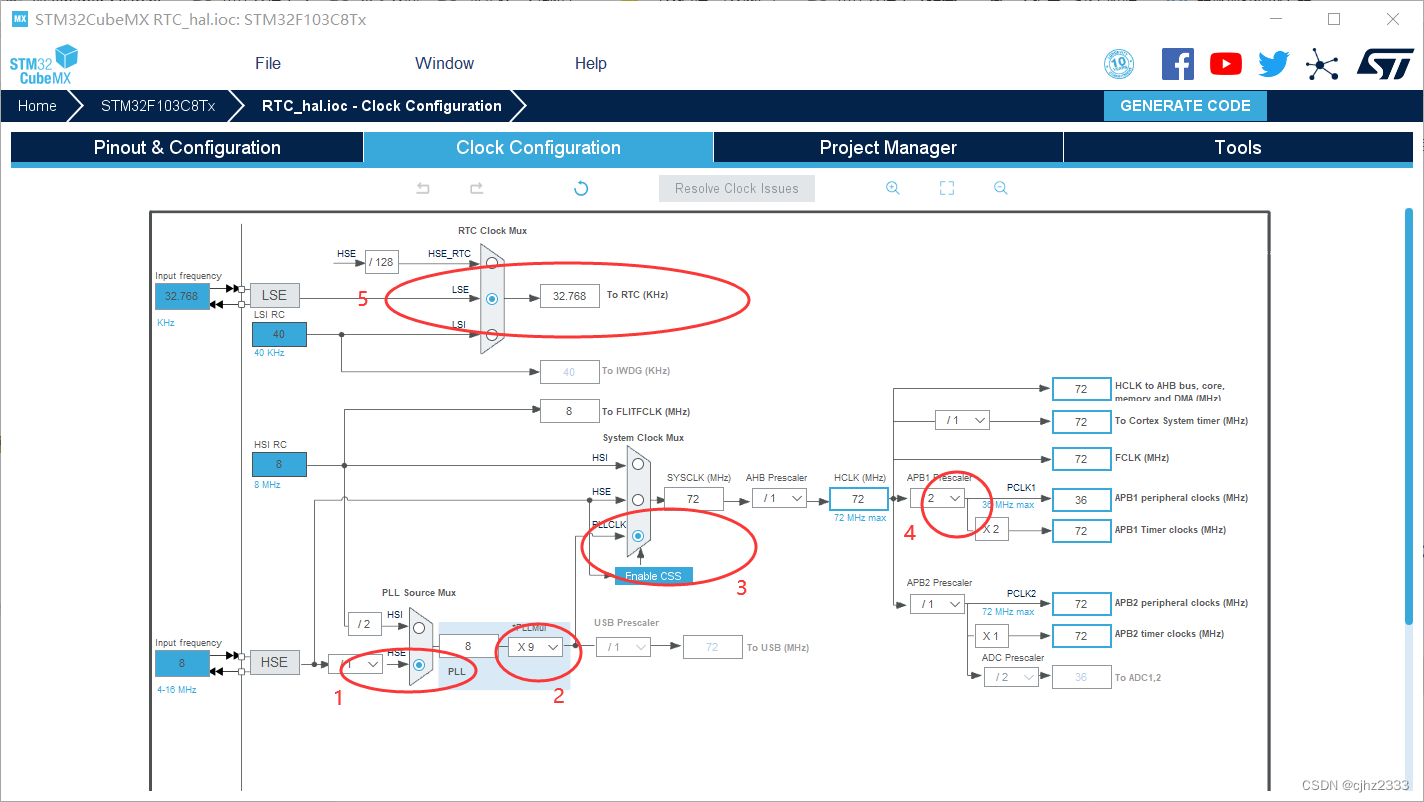This screenshot has width=1424, height=802.
Task: Click the APB1 Timer clocks 72 field
Action: point(1081,531)
